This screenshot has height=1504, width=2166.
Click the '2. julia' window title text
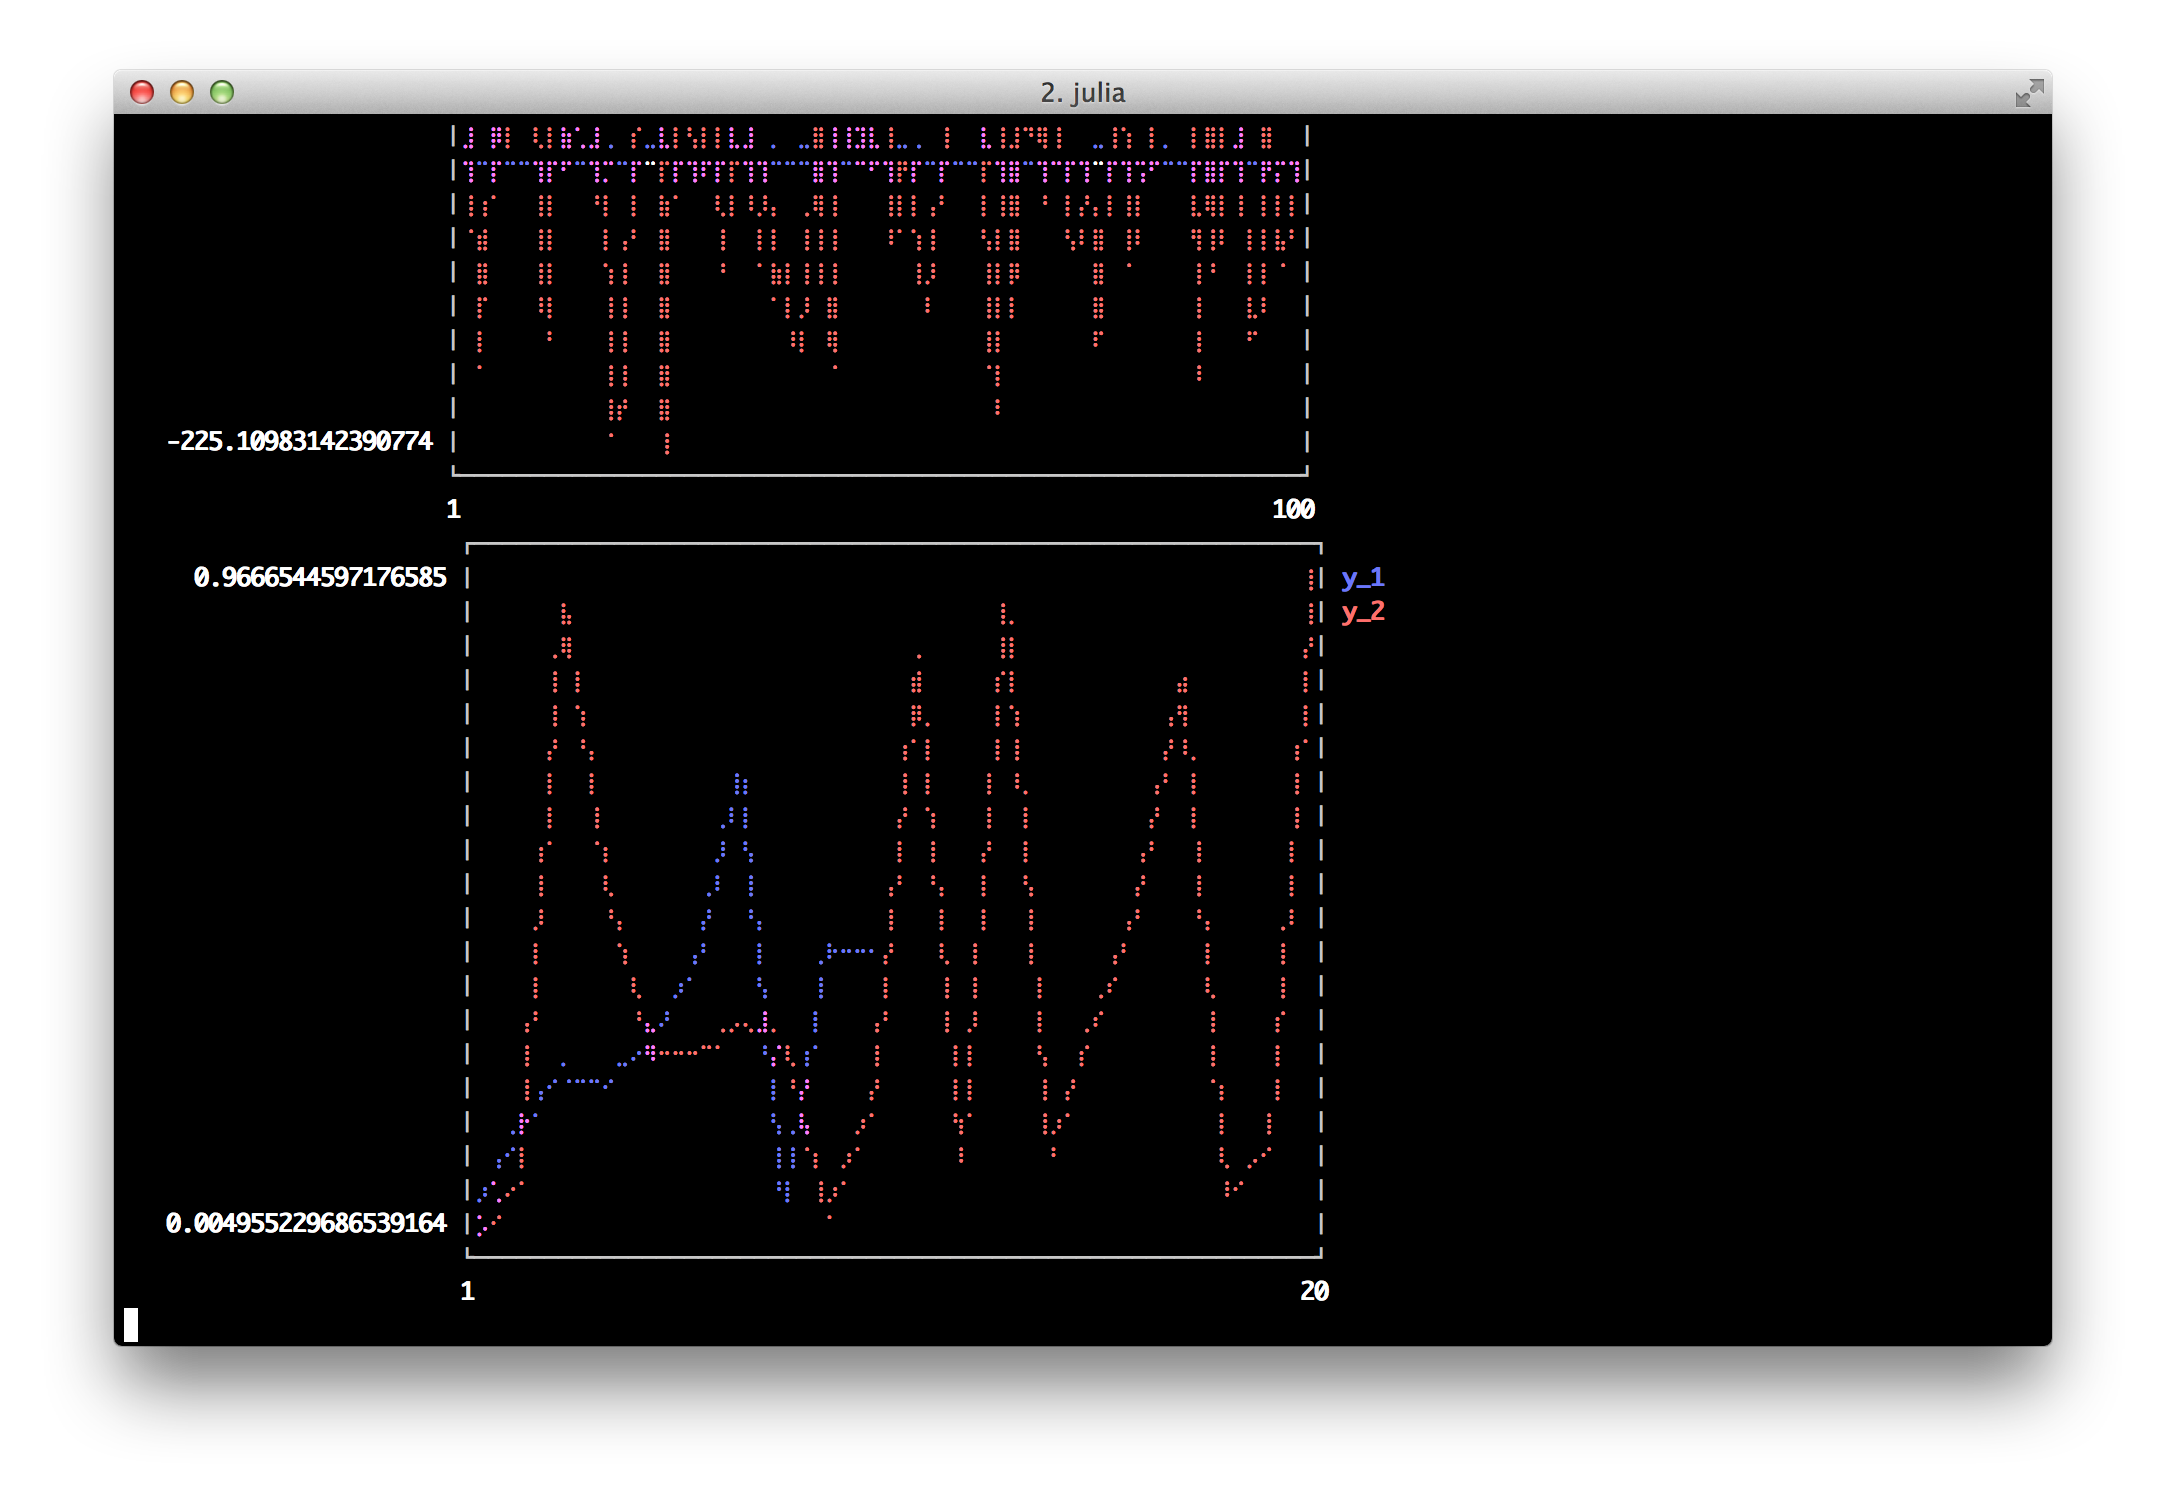pyautogui.click(x=1082, y=92)
